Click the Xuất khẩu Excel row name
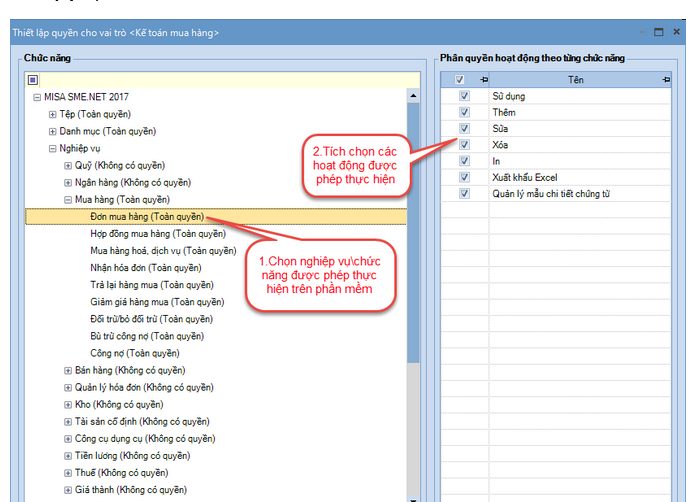693x502 pixels. (525, 178)
